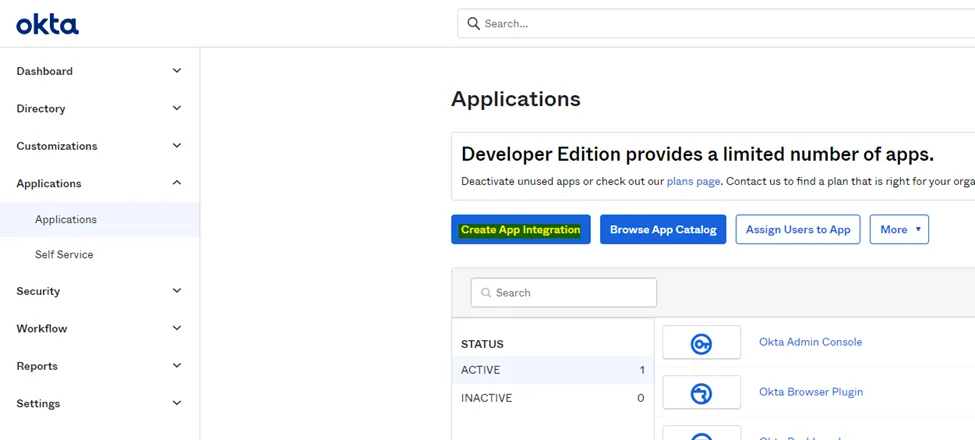Screen dimensions: 975x440
Task: Expand the Security menu chevron
Action: click(x=177, y=291)
